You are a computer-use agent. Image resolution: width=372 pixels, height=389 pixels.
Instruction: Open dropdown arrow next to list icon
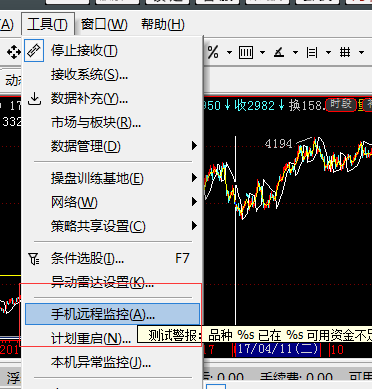coord(328,53)
